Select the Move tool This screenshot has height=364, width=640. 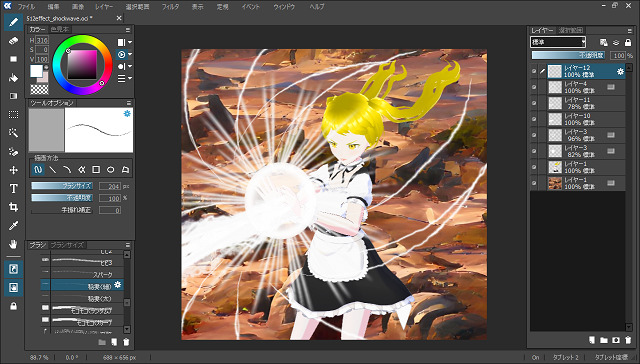coord(13,170)
